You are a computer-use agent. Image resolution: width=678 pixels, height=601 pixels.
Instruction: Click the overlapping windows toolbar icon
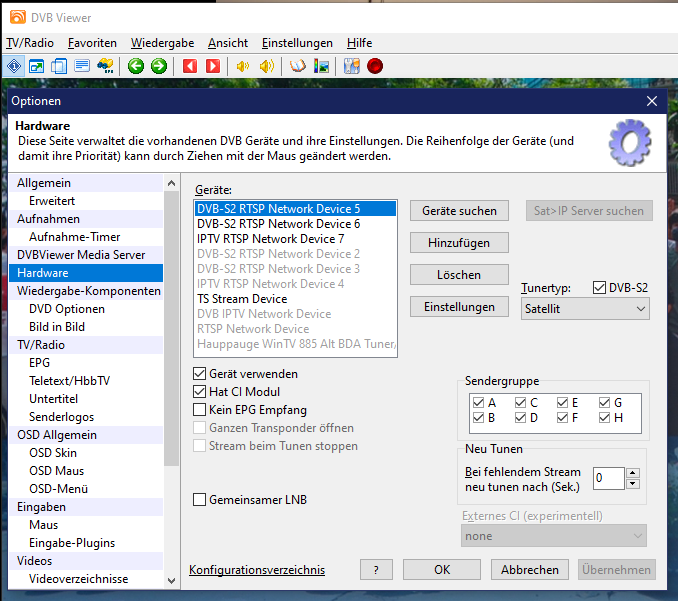(x=59, y=66)
